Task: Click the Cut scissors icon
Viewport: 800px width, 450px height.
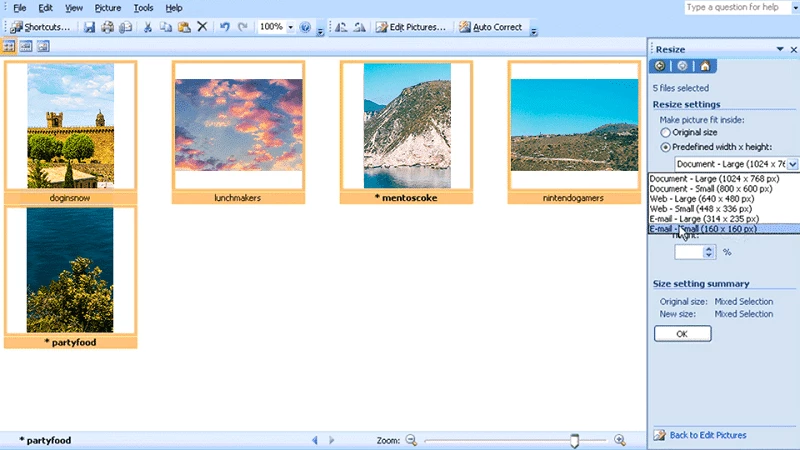Action: (x=149, y=27)
